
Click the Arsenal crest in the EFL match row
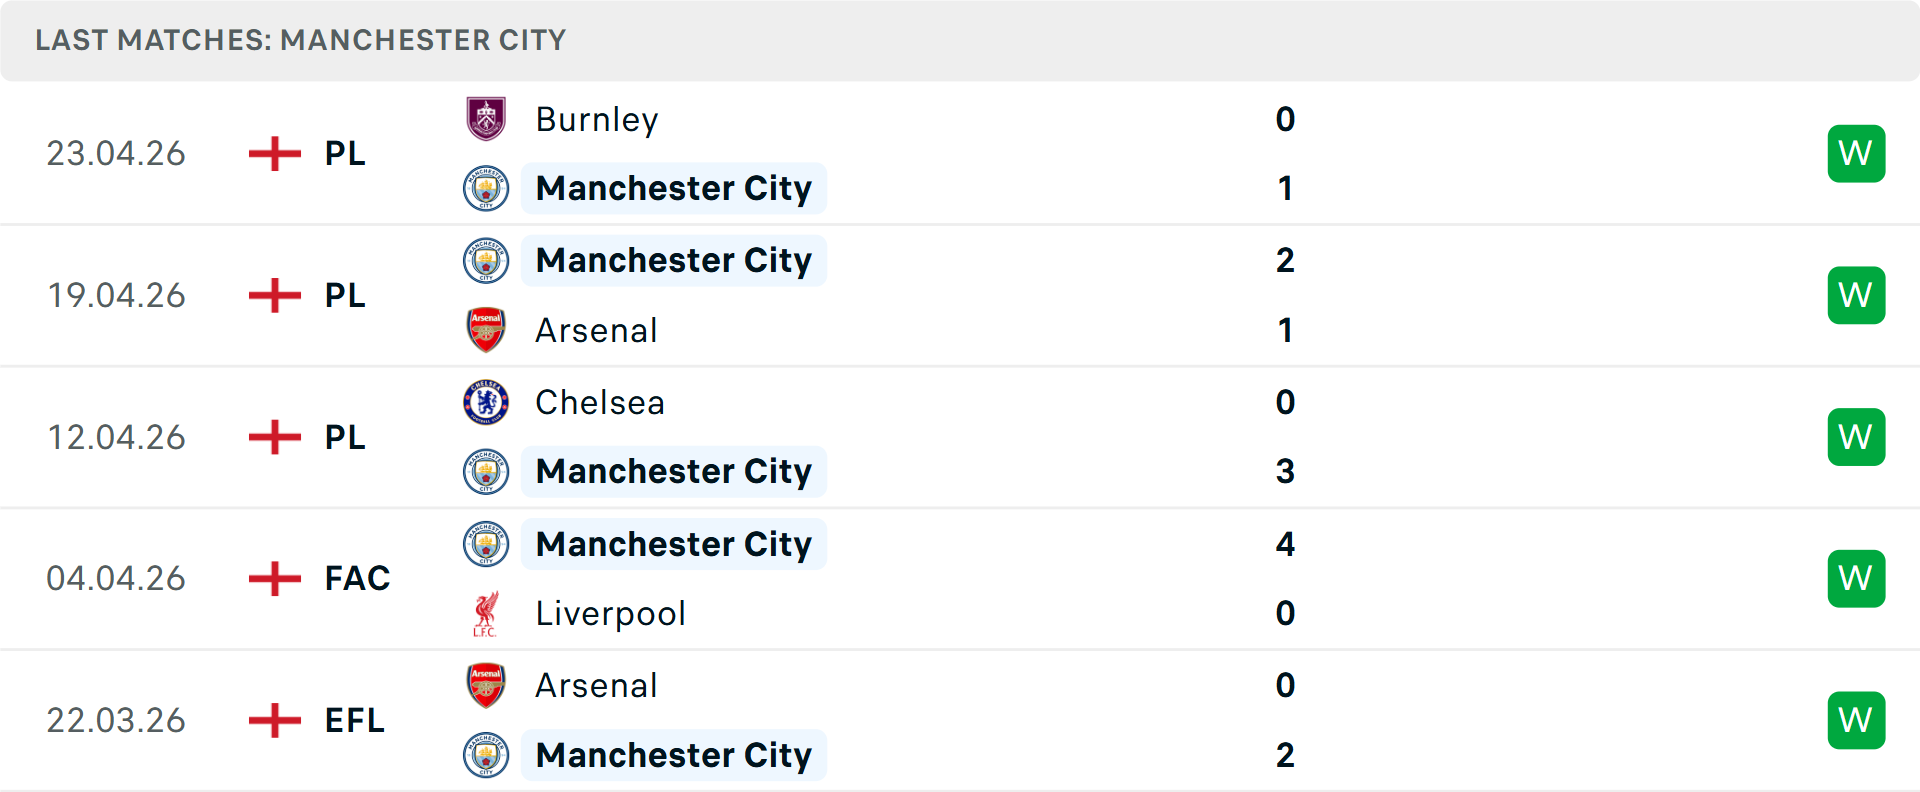486,685
